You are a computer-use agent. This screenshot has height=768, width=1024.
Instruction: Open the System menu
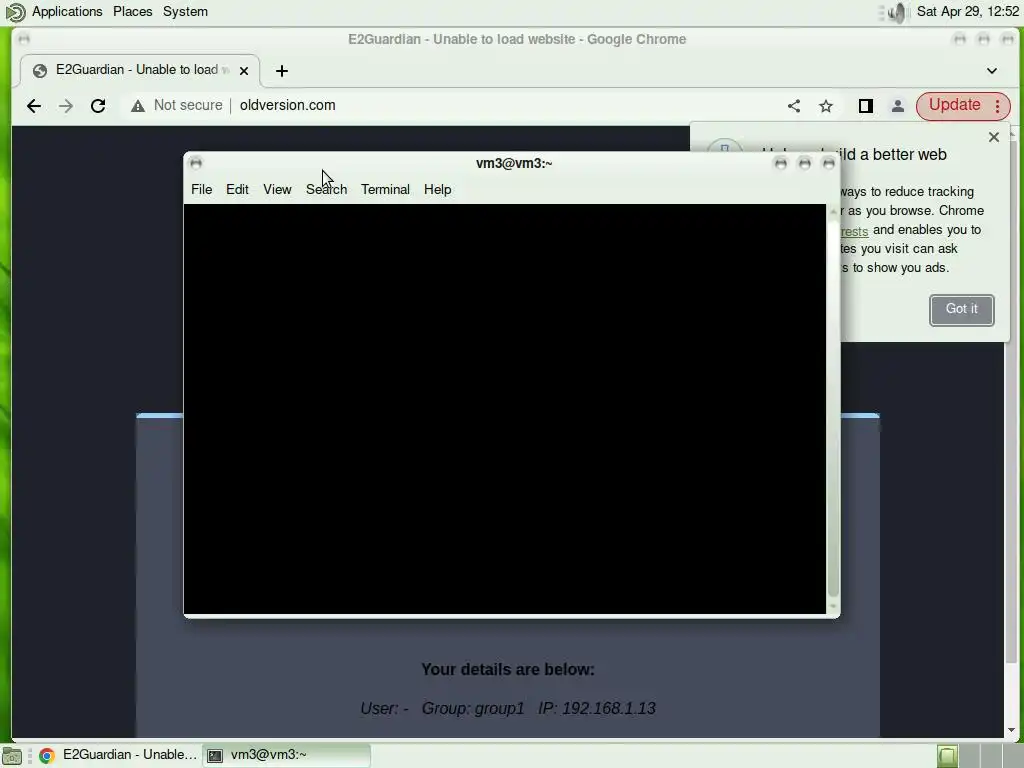point(185,12)
